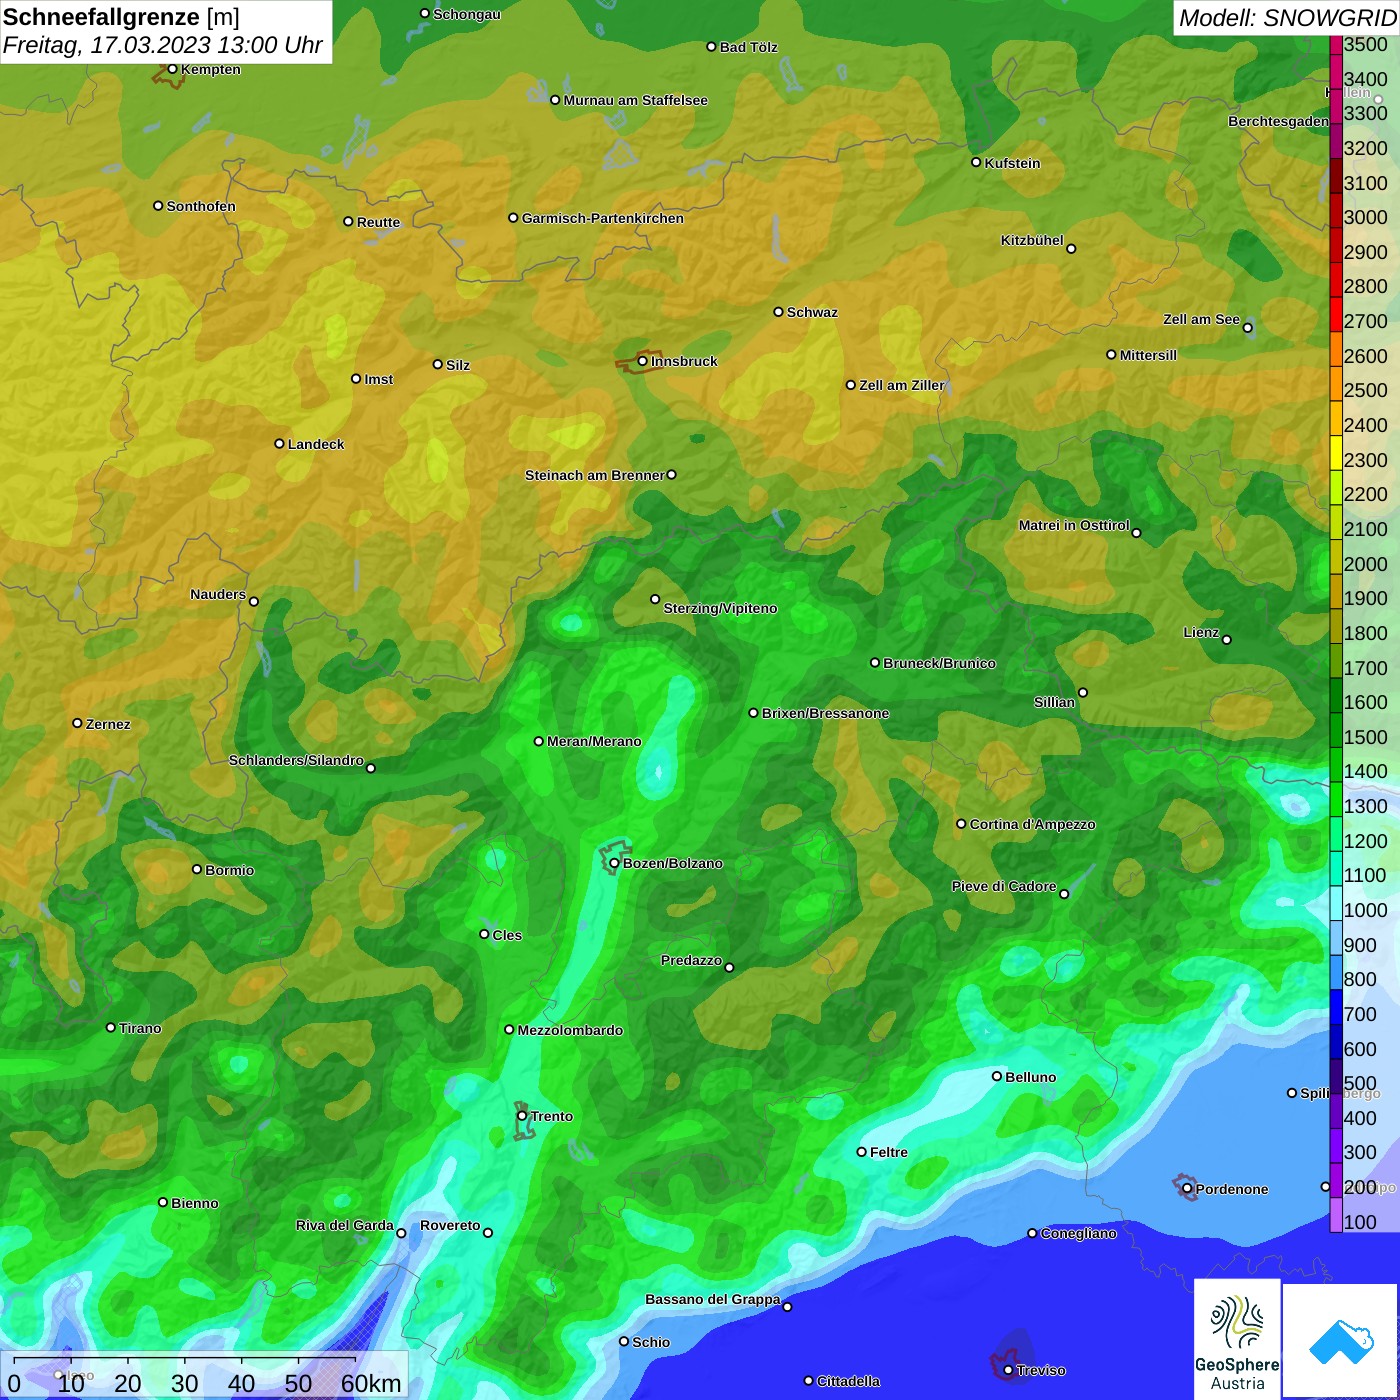The image size is (1400, 1400).
Task: Click the distance scale bar
Action: (204, 1376)
